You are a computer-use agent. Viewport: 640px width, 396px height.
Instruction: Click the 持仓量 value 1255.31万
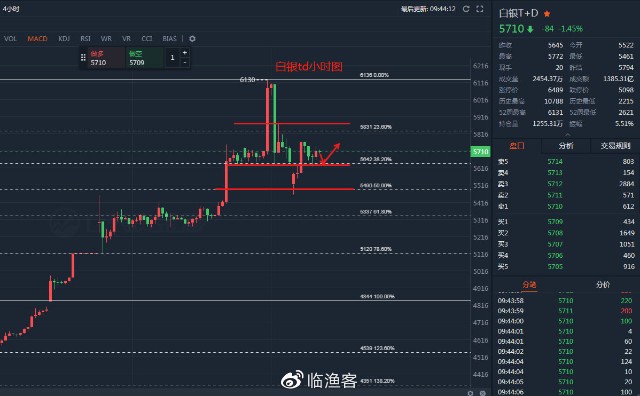[547, 123]
